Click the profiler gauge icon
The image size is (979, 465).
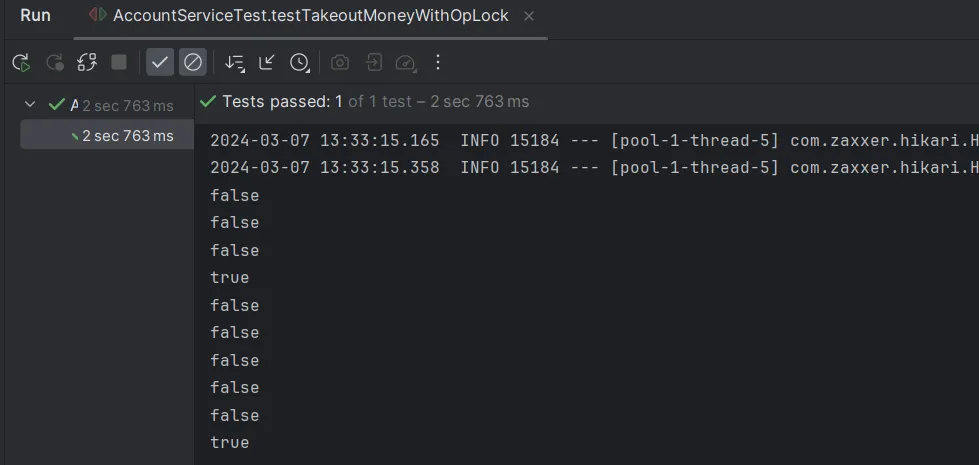(405, 62)
